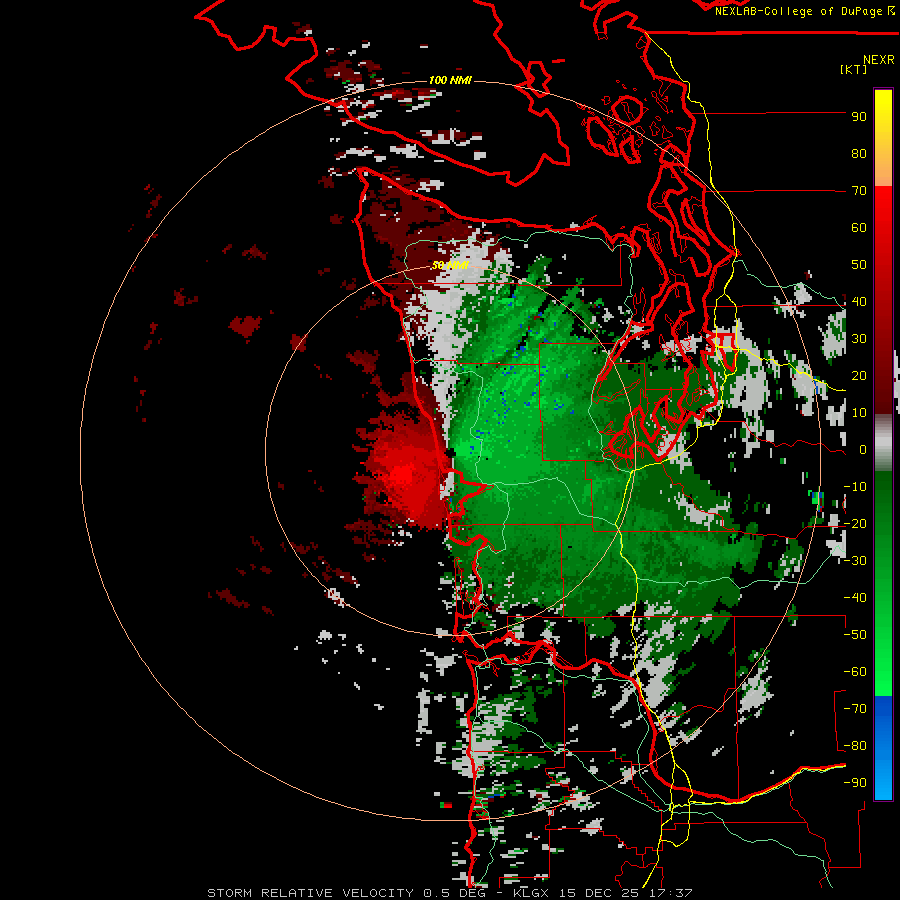Click the blue bottom segment of color bar
900x900 pixels.
coord(883,748)
